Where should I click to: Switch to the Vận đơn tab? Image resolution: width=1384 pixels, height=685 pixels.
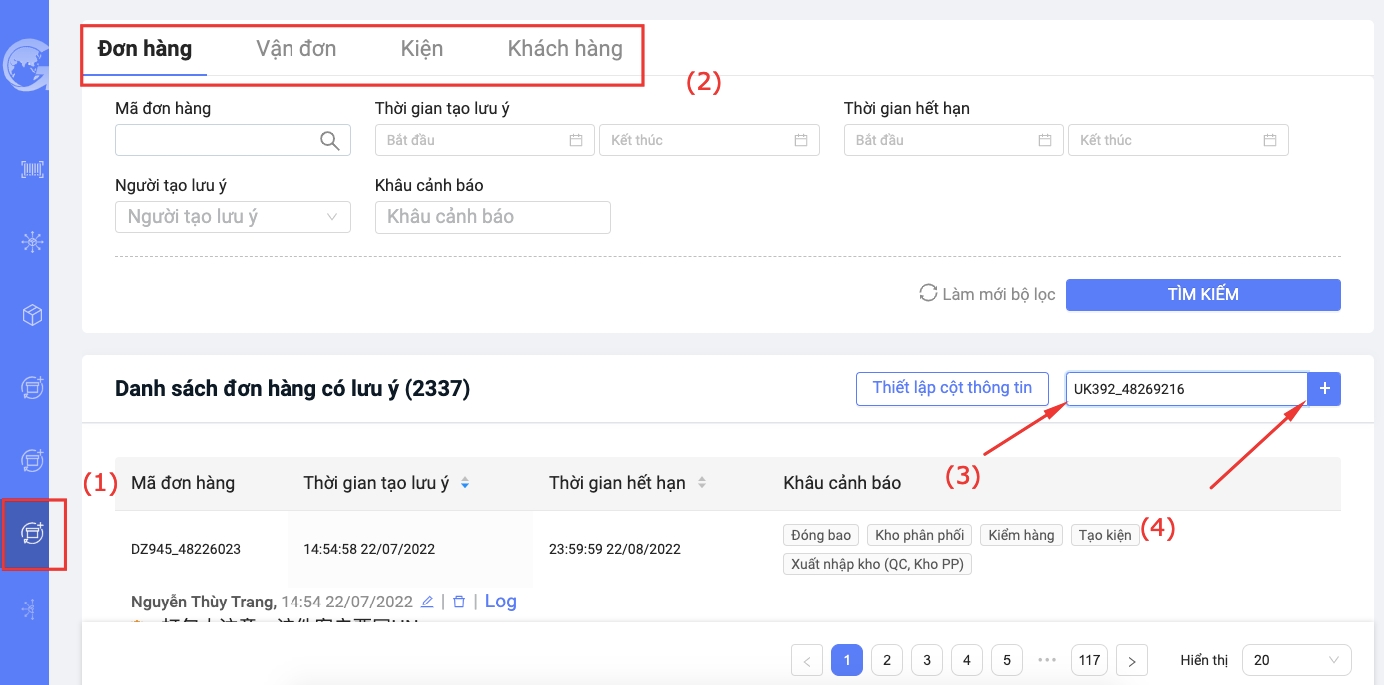point(296,49)
